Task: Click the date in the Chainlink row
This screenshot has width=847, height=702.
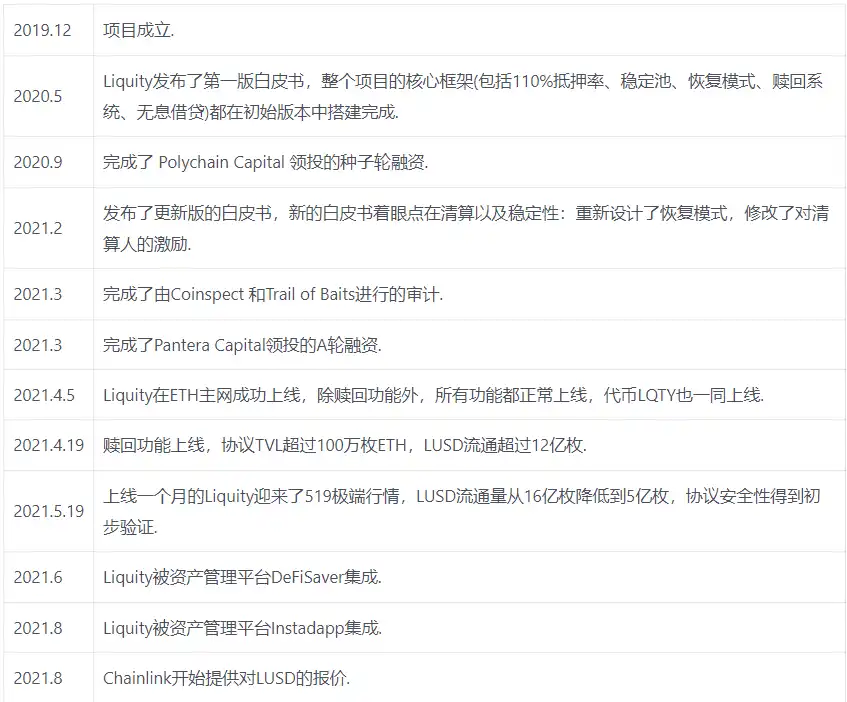Action: [x=38, y=678]
